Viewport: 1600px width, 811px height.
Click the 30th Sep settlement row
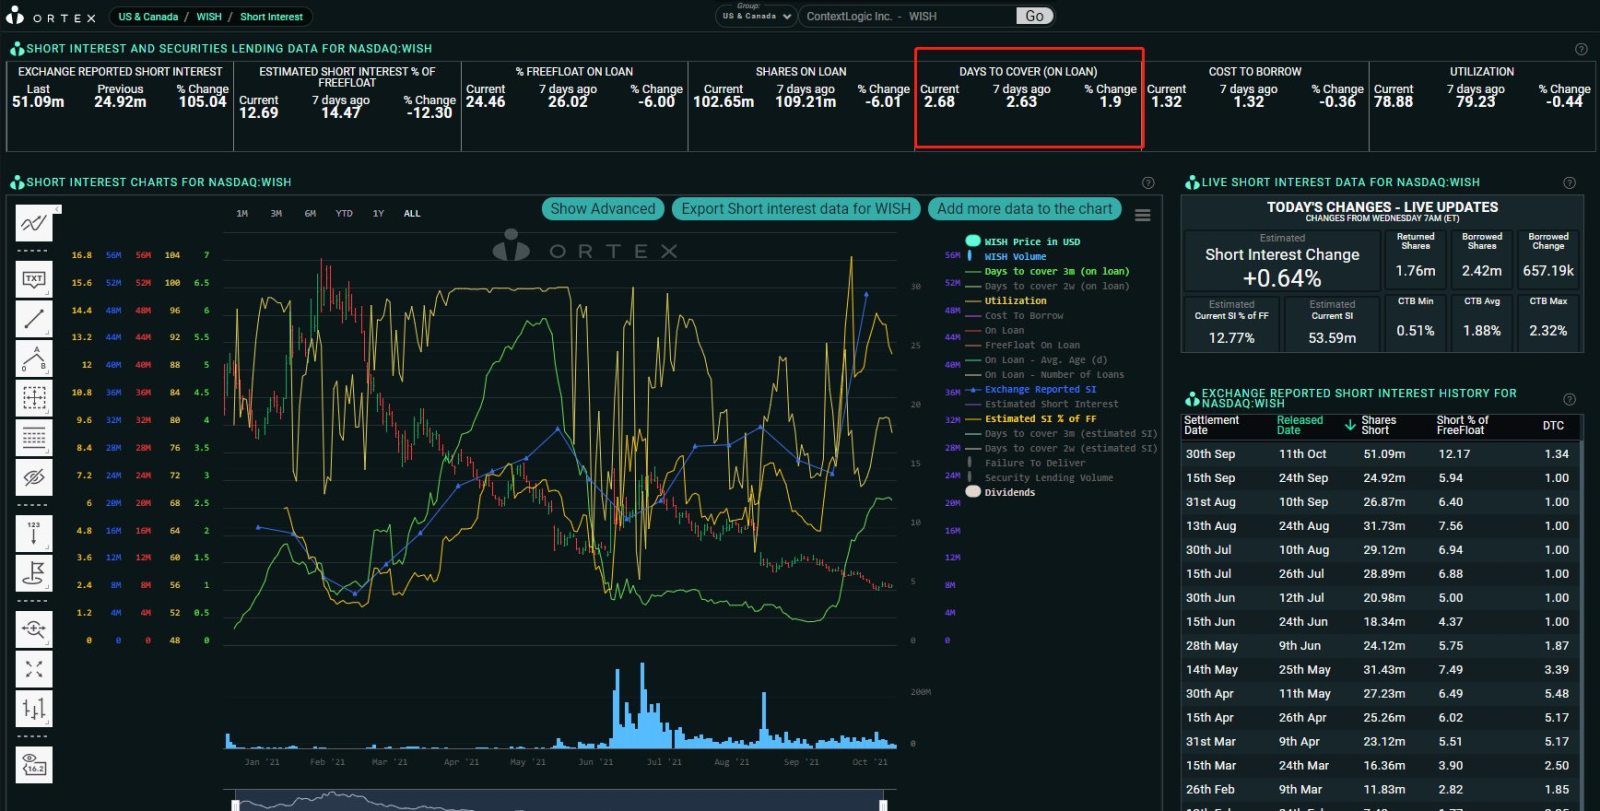click(1382, 454)
